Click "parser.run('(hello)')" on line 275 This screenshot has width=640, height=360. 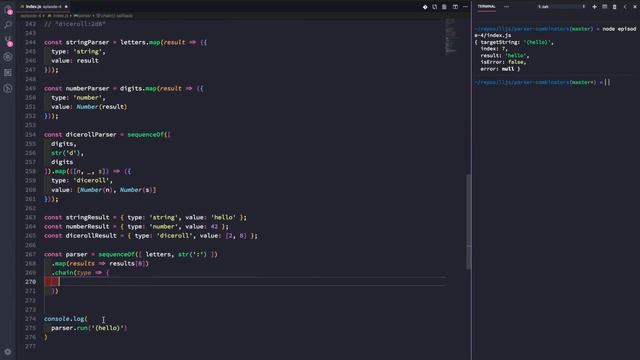tap(89, 328)
